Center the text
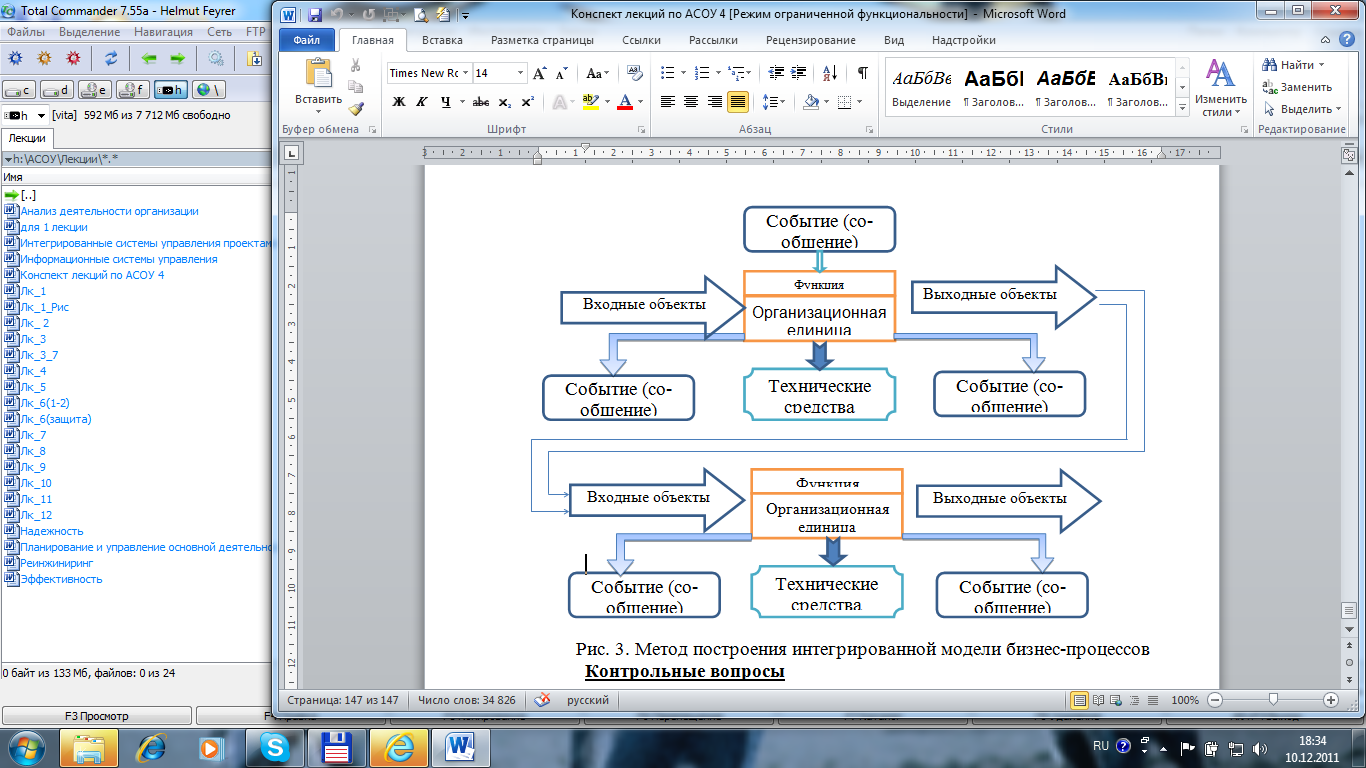Viewport: 1366px width, 768px height. 692,102
